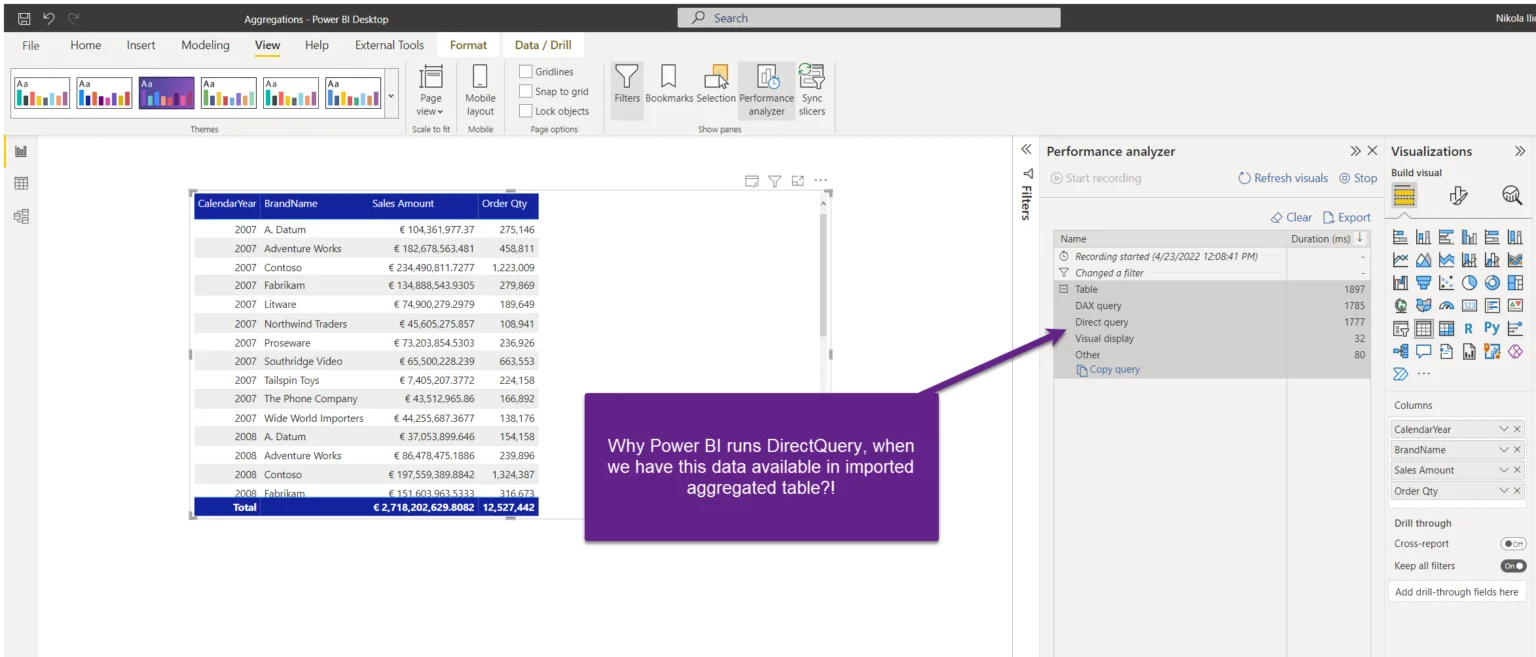This screenshot has width=1536, height=657.
Task: Enable the Gridlines checkbox
Action: tap(526, 72)
